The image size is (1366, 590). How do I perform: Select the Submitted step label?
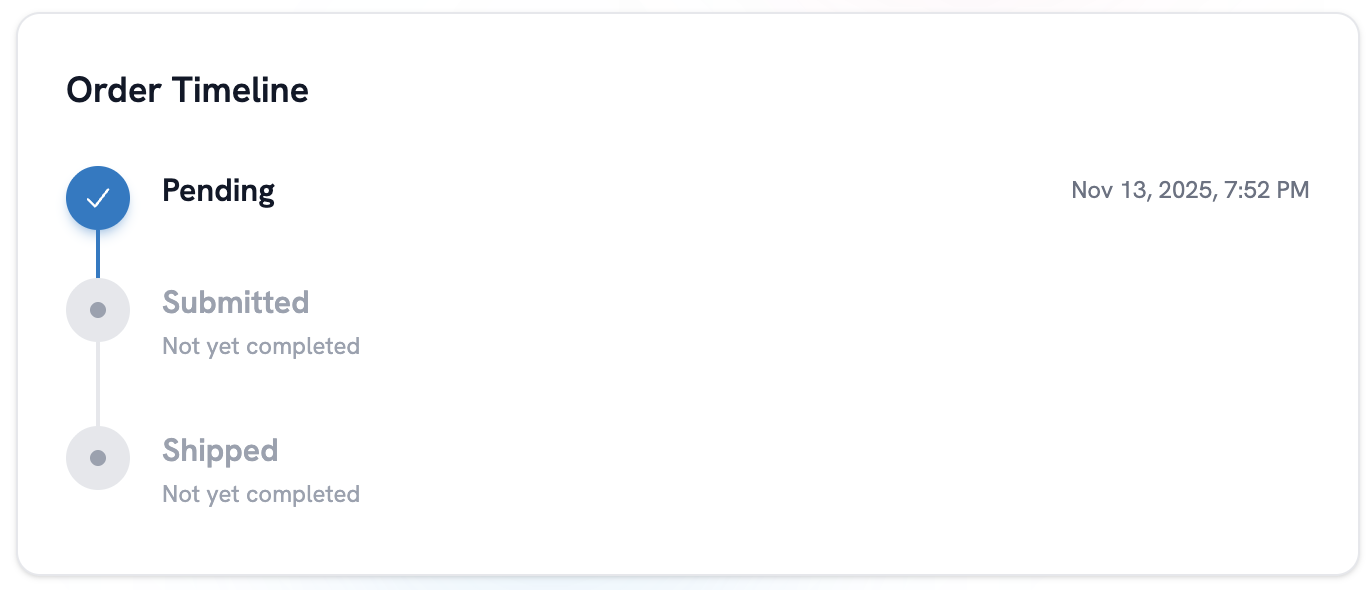[x=235, y=302]
